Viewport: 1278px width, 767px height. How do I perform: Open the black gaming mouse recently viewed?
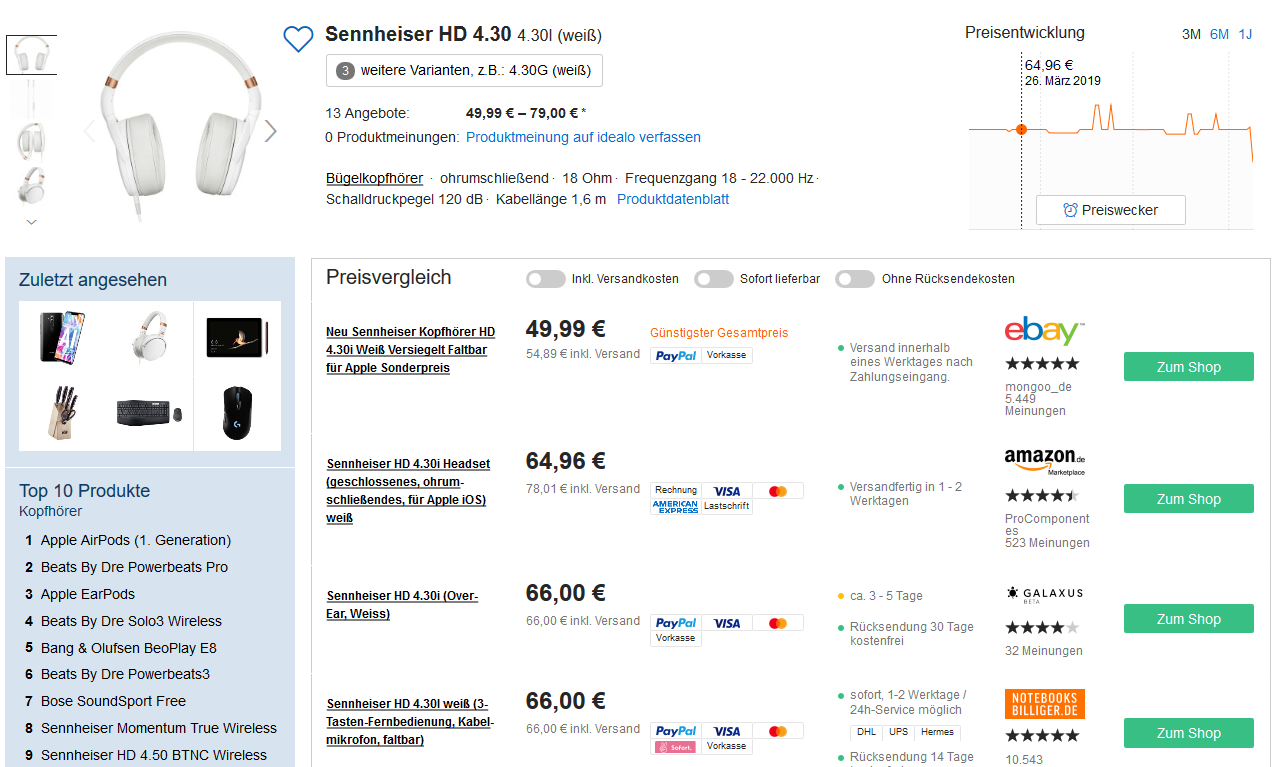point(238,412)
